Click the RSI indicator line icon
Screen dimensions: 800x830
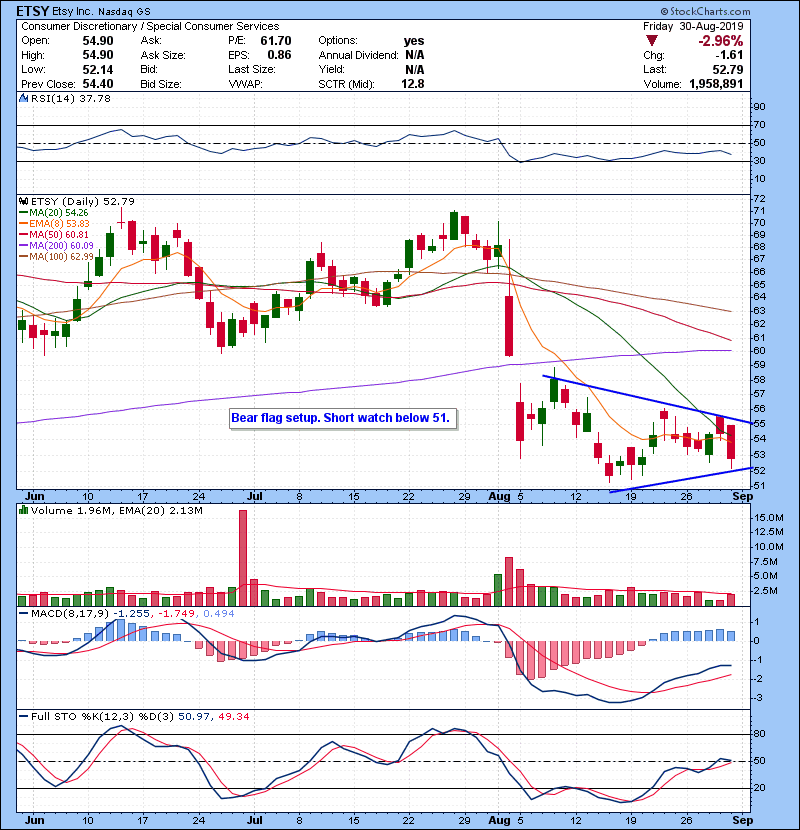coord(23,98)
